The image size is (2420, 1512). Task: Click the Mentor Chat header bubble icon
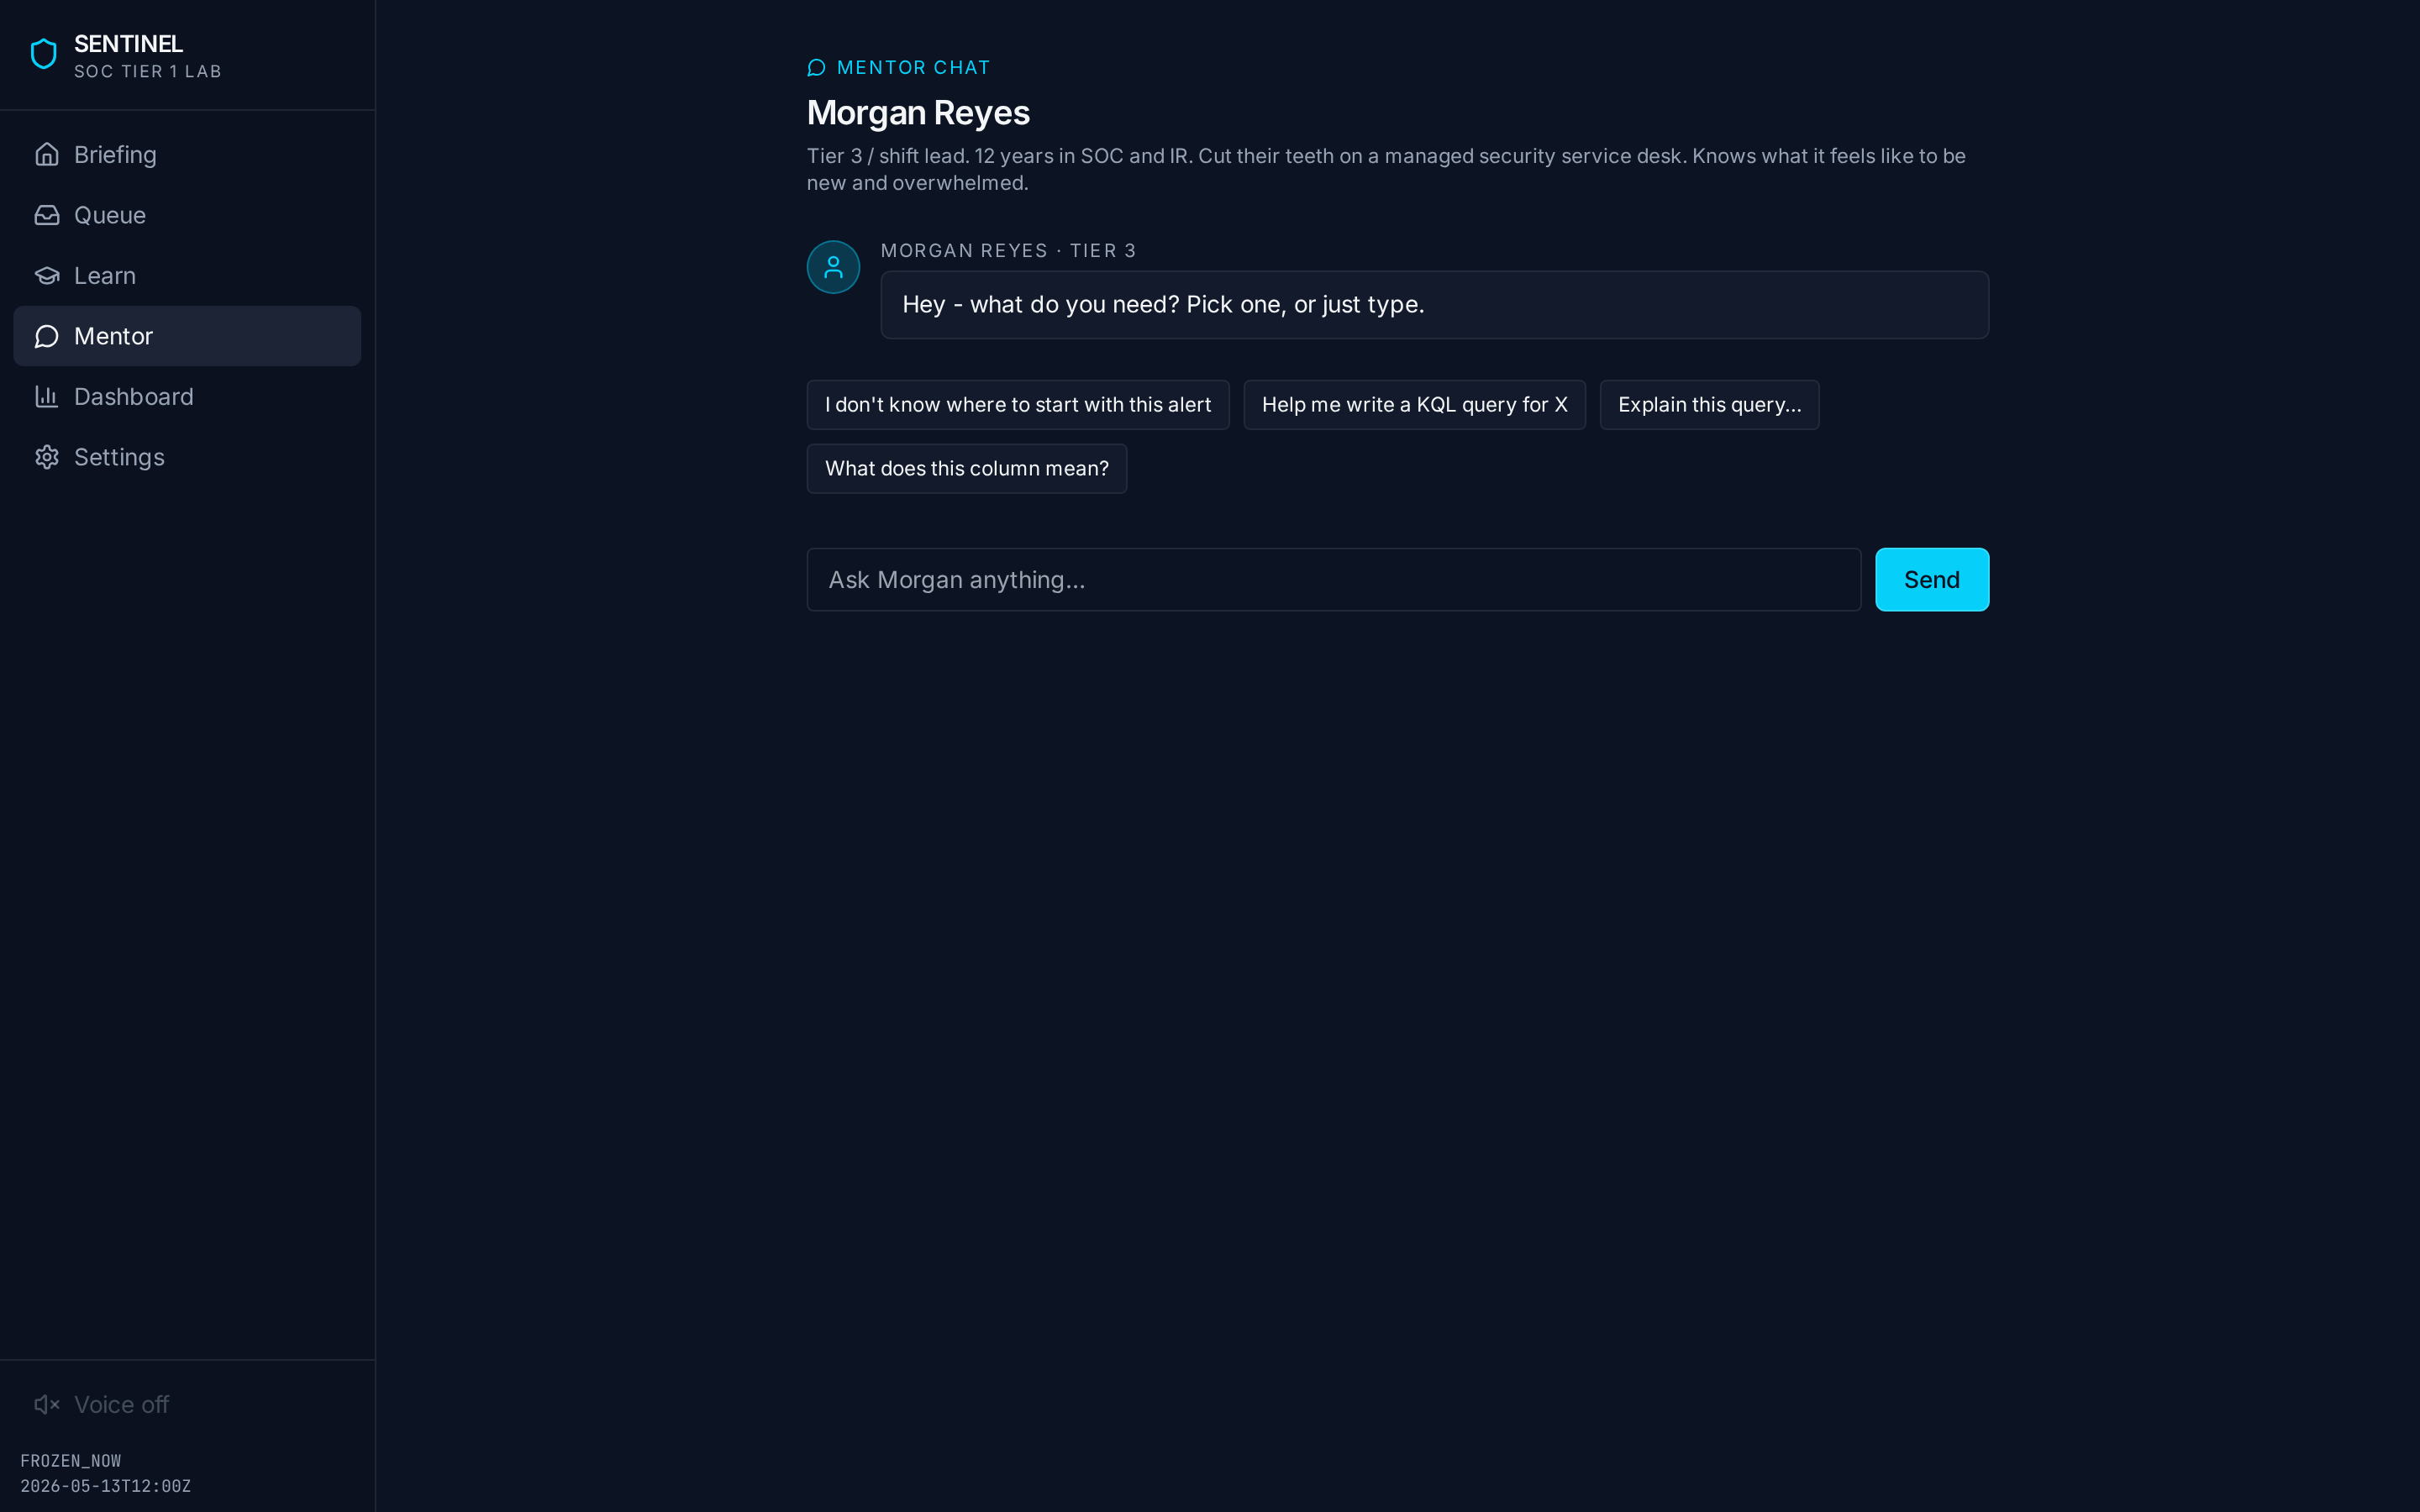click(x=816, y=67)
